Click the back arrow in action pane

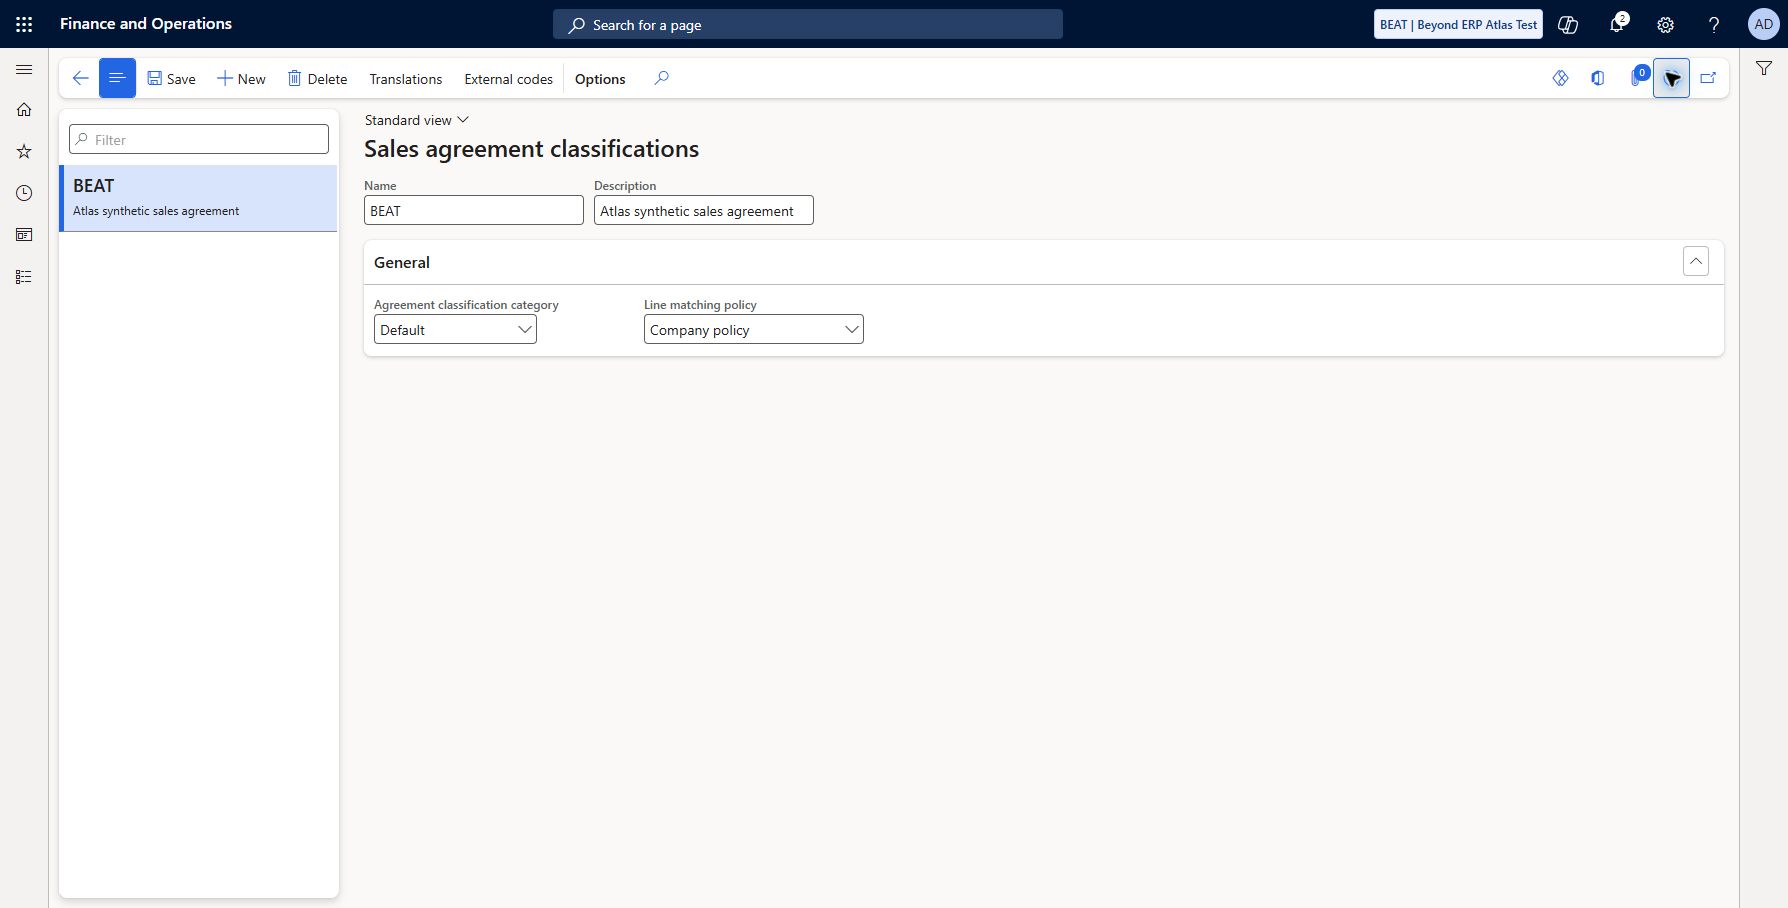tap(80, 78)
